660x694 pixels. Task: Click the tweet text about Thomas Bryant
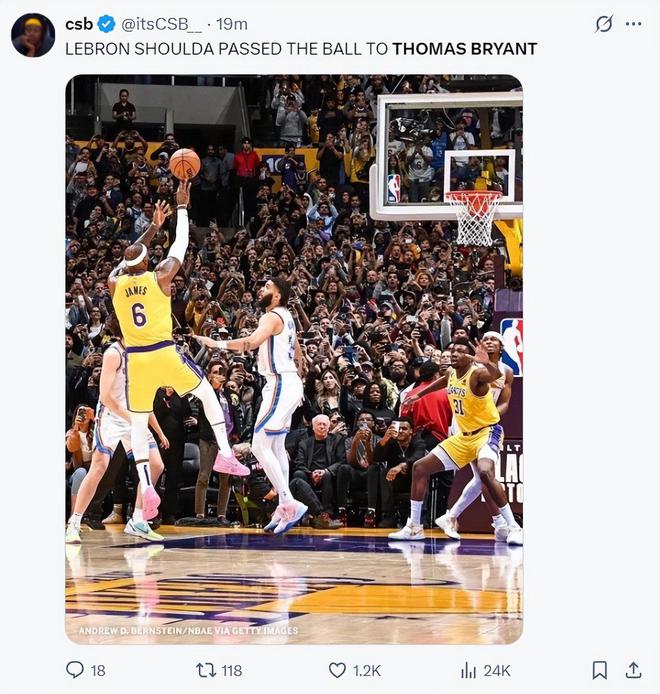click(301, 48)
